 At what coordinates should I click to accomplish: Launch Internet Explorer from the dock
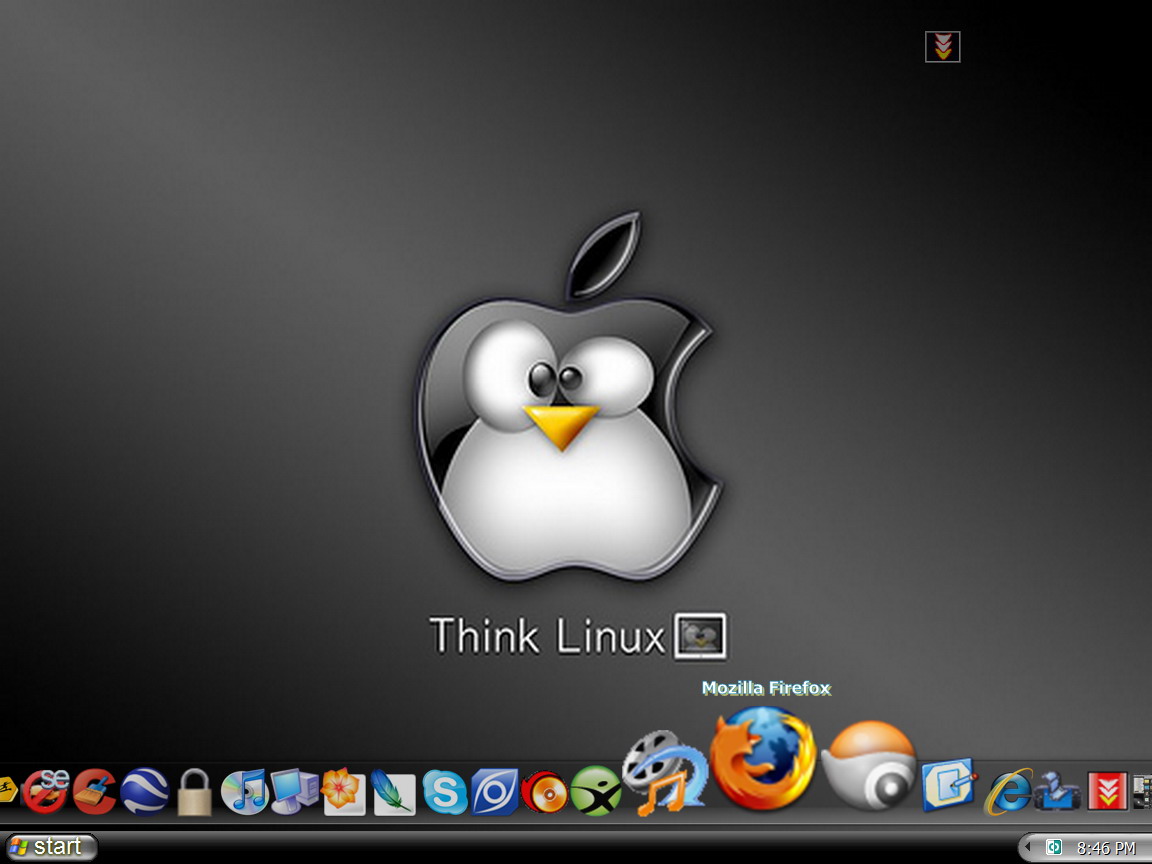click(x=1009, y=791)
